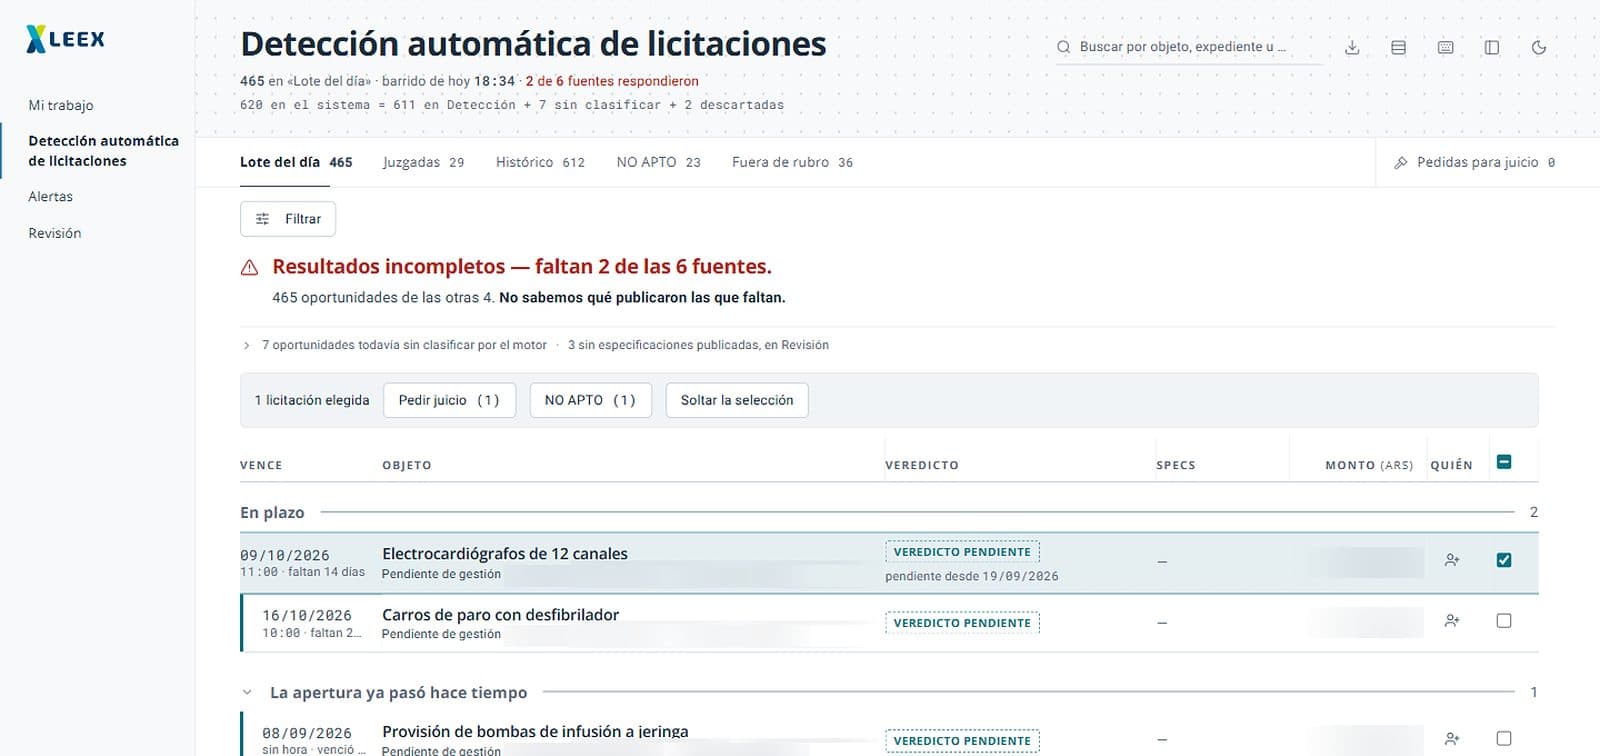The height and width of the screenshot is (756, 1600).
Task: Go to Fuera de rubro tab
Action: (x=792, y=162)
